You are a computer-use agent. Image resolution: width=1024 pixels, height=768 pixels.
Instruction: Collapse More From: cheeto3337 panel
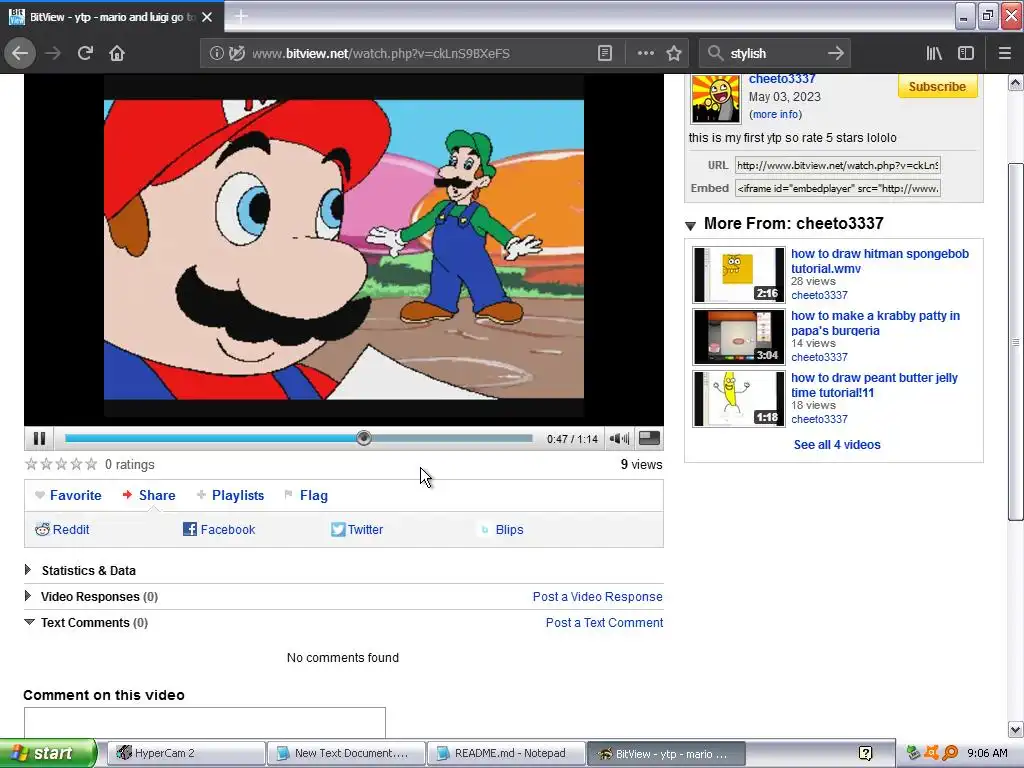pos(690,225)
